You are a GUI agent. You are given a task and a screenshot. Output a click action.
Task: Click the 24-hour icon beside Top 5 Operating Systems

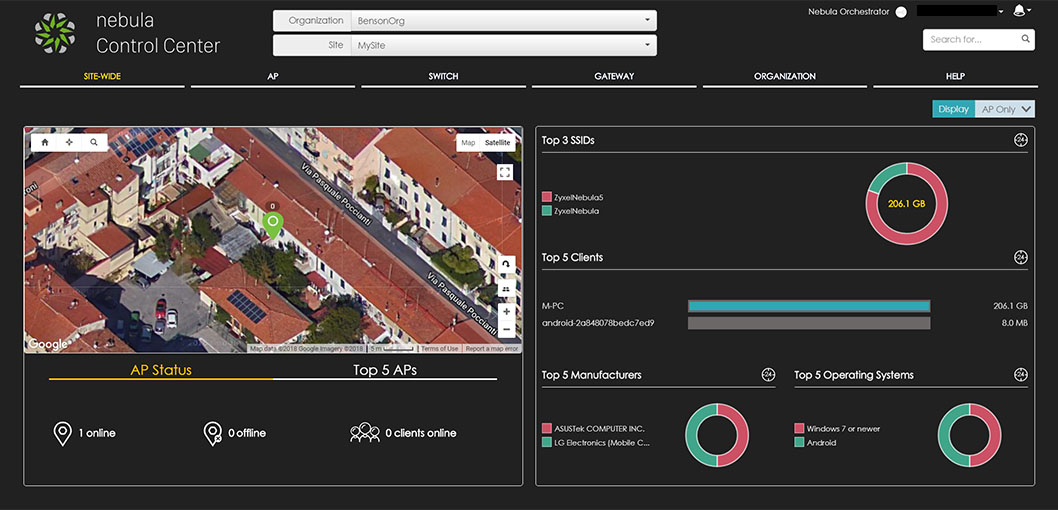(1020, 374)
